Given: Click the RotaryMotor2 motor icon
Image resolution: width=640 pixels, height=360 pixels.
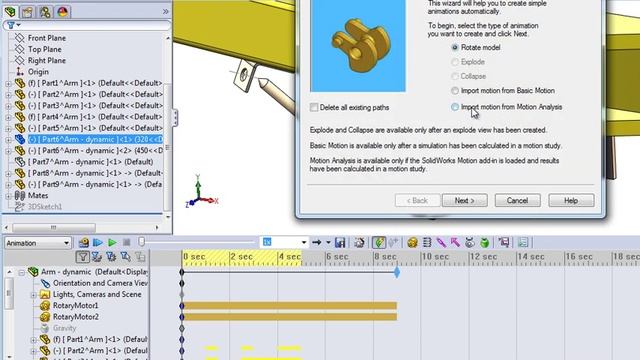Looking at the screenshot, I should pyautogui.click(x=44, y=317).
